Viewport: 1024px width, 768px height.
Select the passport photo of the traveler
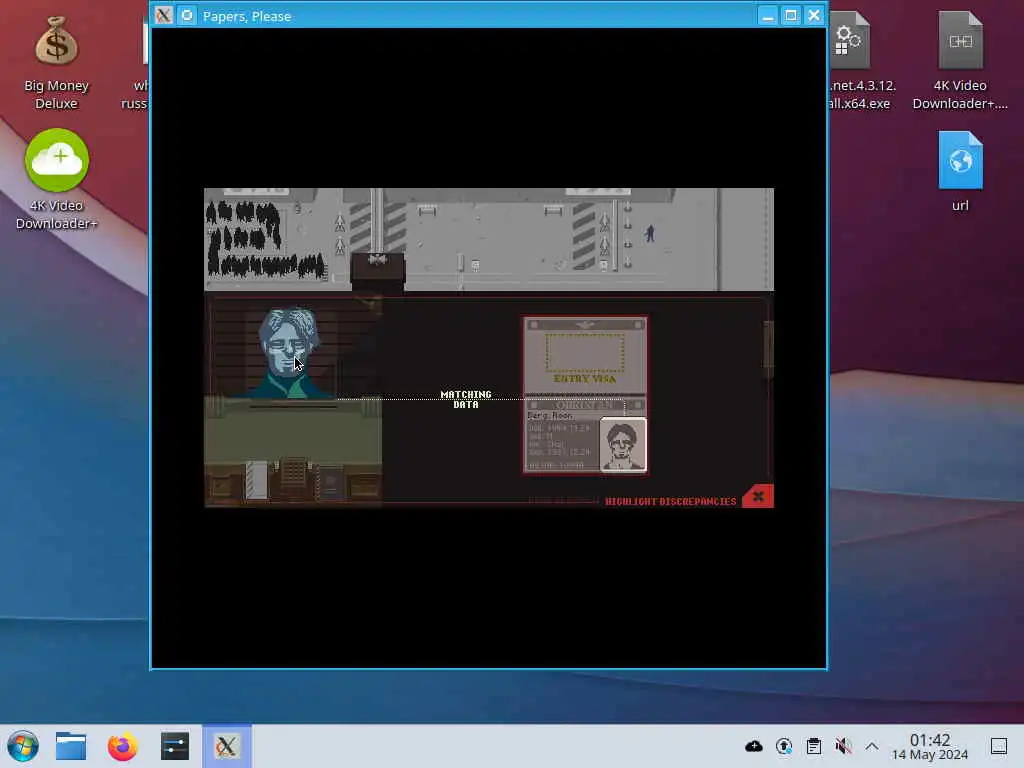click(x=623, y=445)
